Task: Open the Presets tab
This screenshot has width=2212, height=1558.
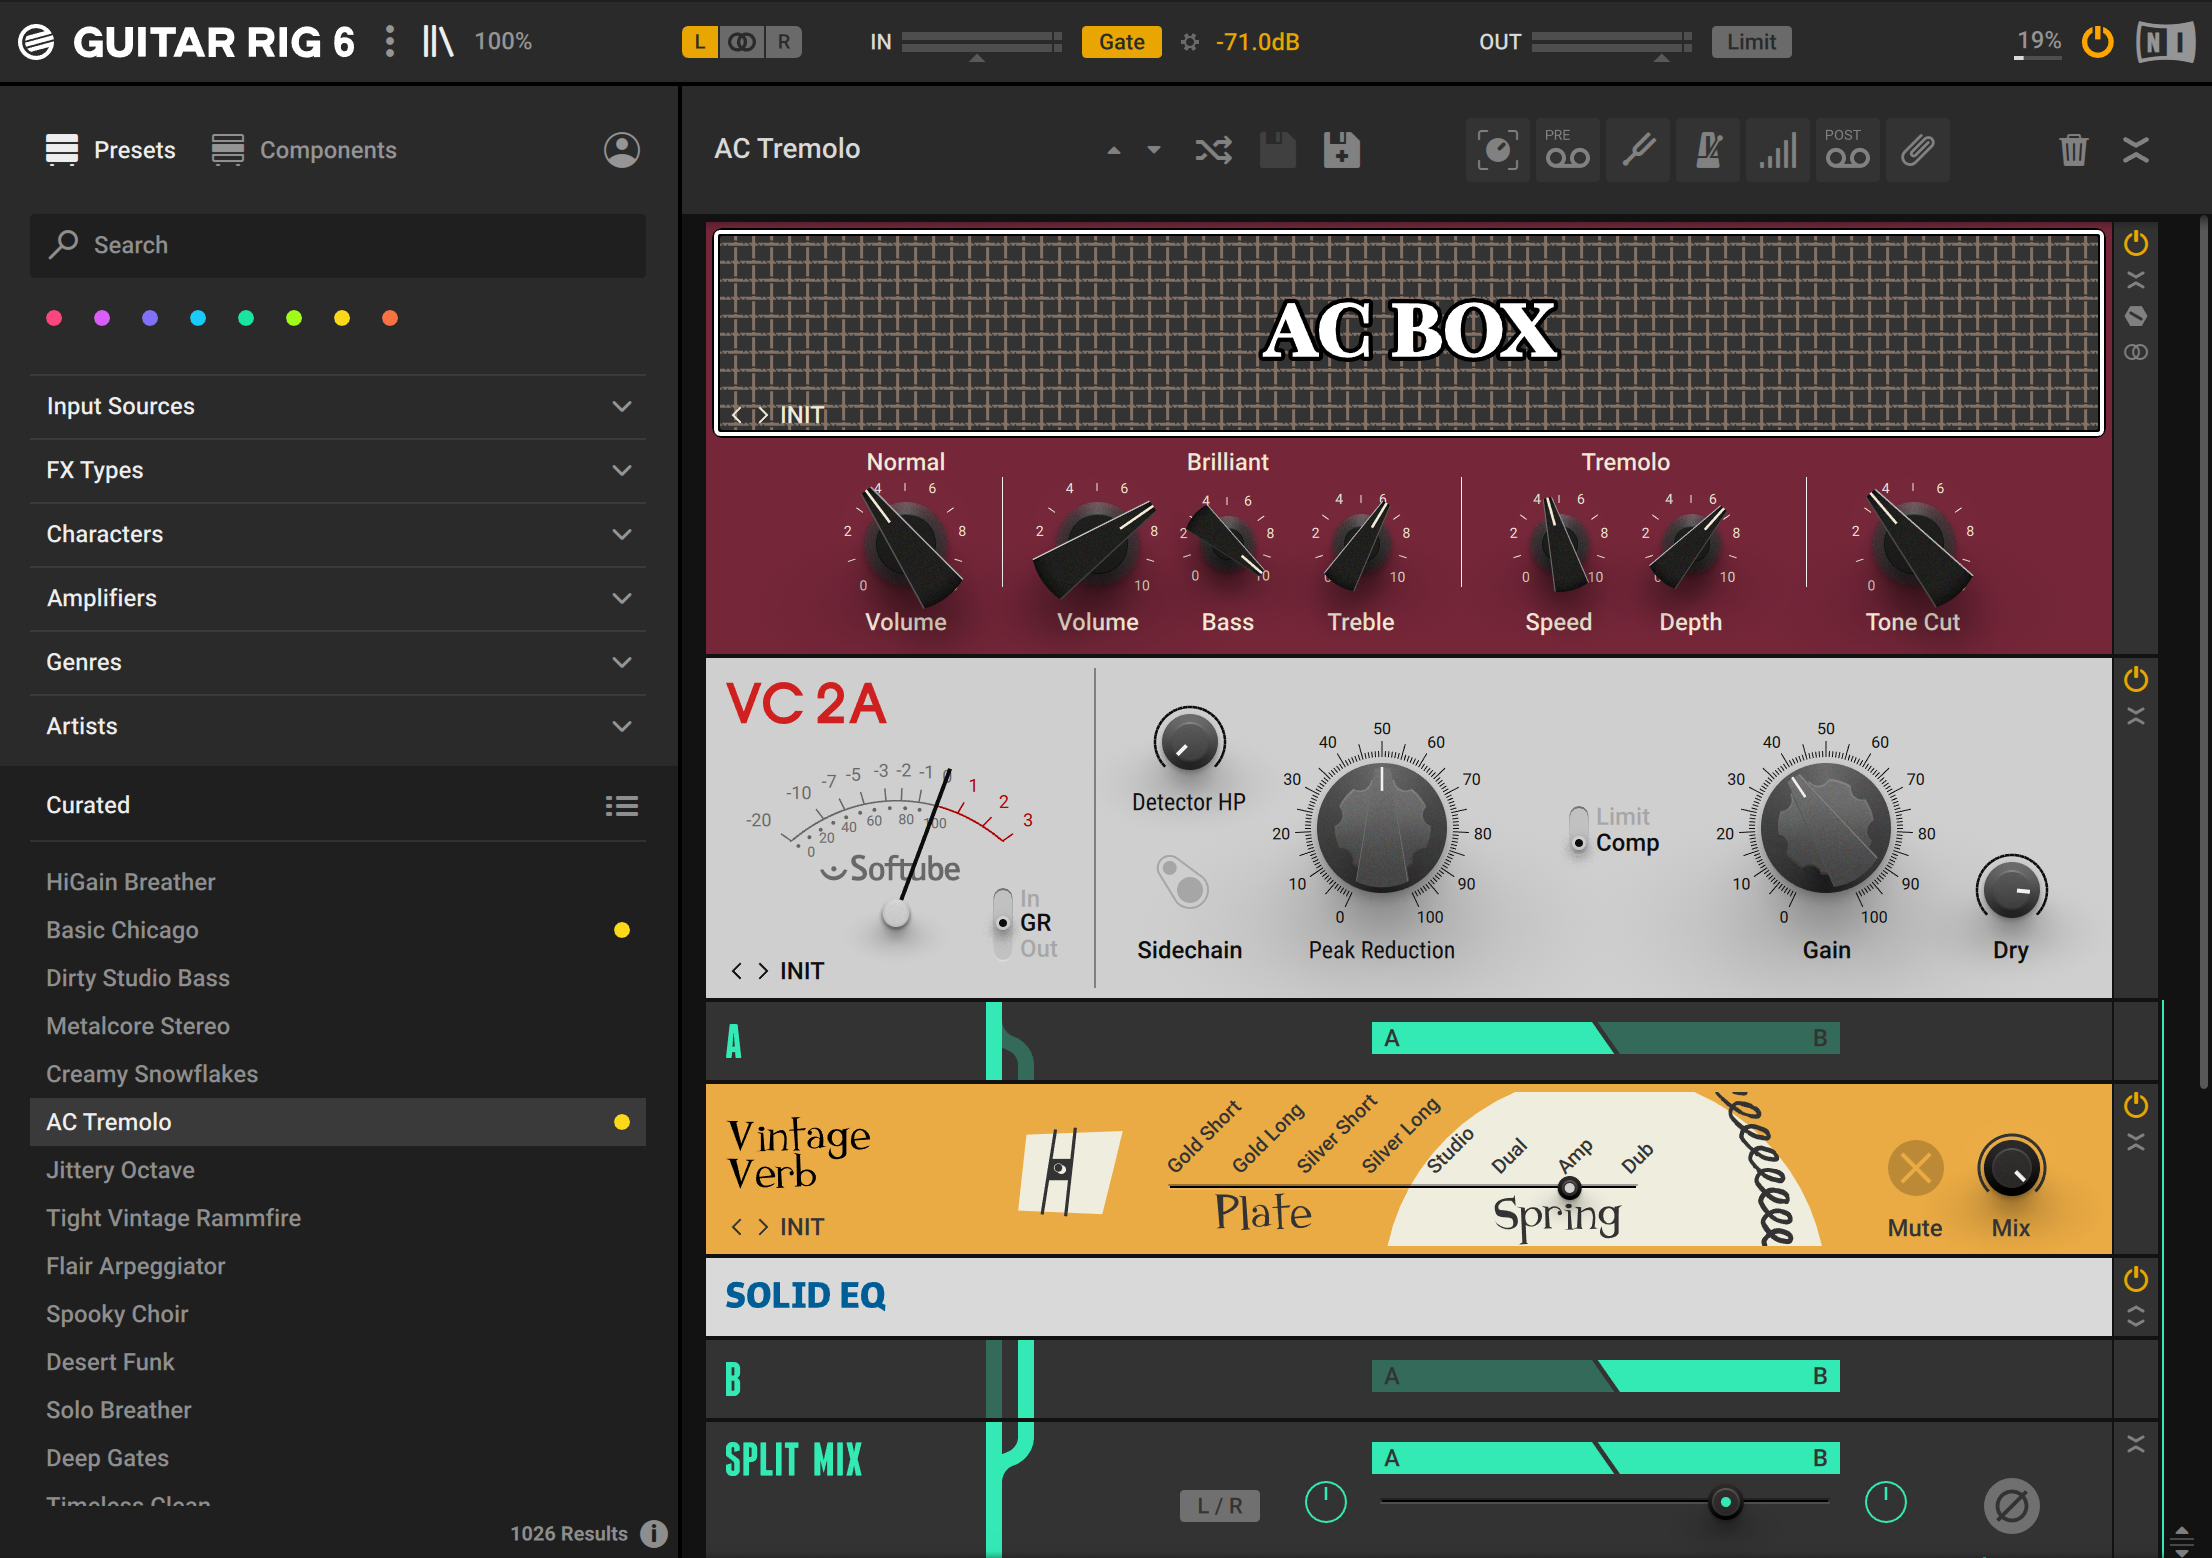Action: tap(111, 150)
